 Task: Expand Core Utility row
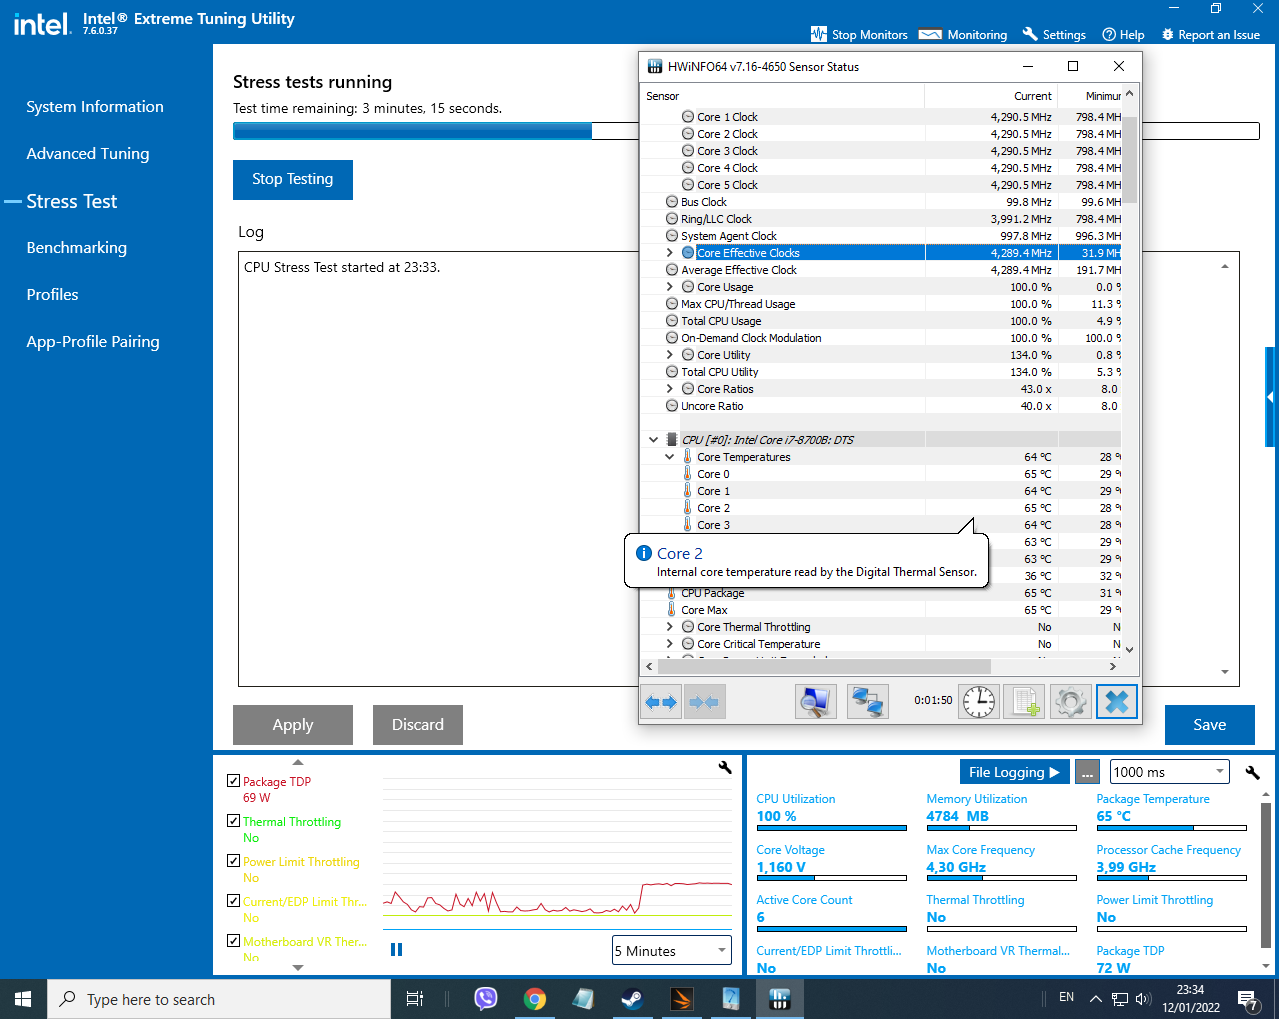670,355
